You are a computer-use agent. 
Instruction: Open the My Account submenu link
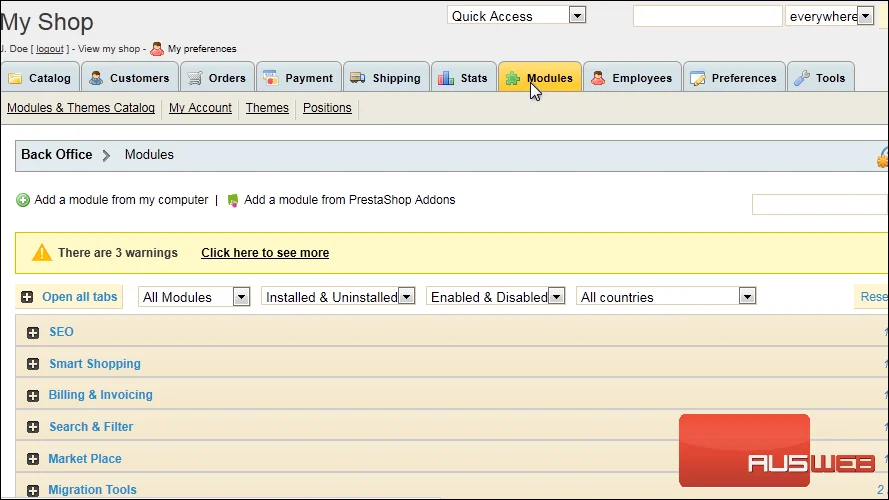pos(200,108)
